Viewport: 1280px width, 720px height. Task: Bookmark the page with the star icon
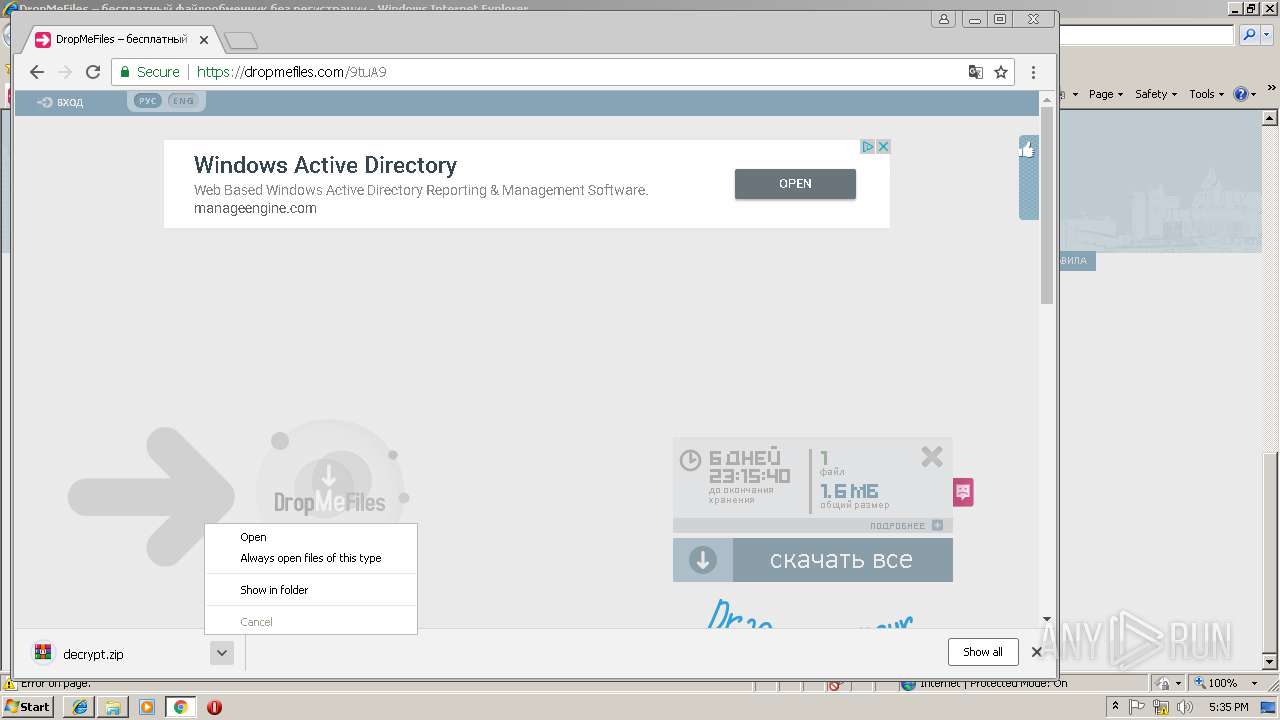(1001, 72)
